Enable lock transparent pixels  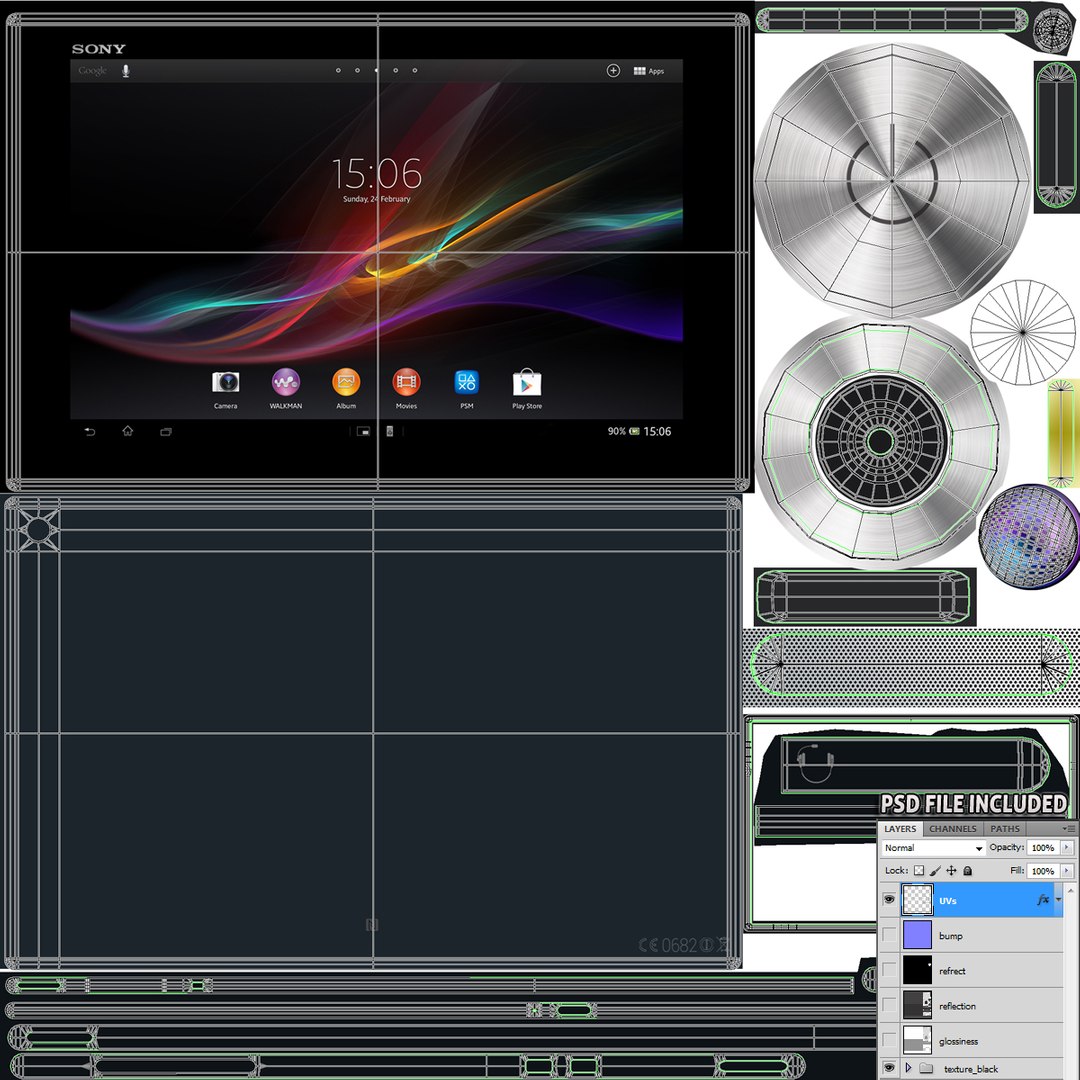pyautogui.click(x=919, y=871)
